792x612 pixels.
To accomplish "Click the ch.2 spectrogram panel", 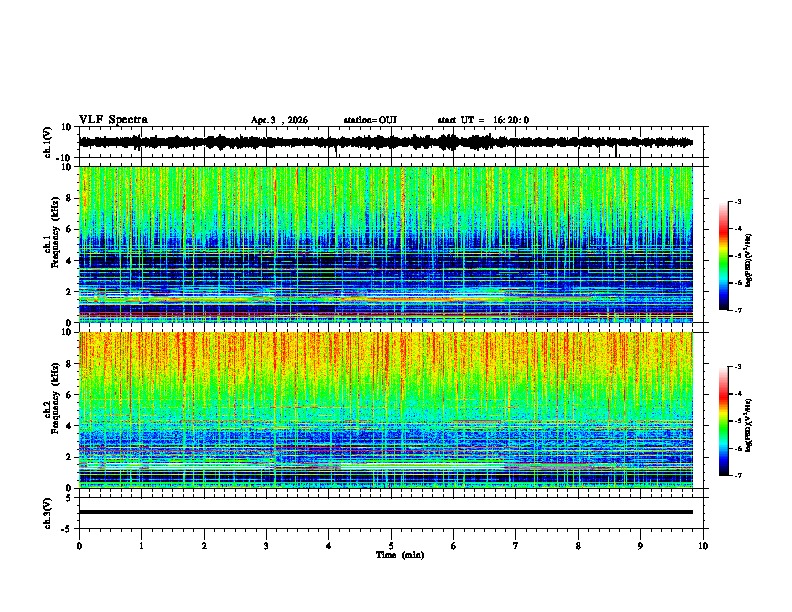I will coord(386,410).
